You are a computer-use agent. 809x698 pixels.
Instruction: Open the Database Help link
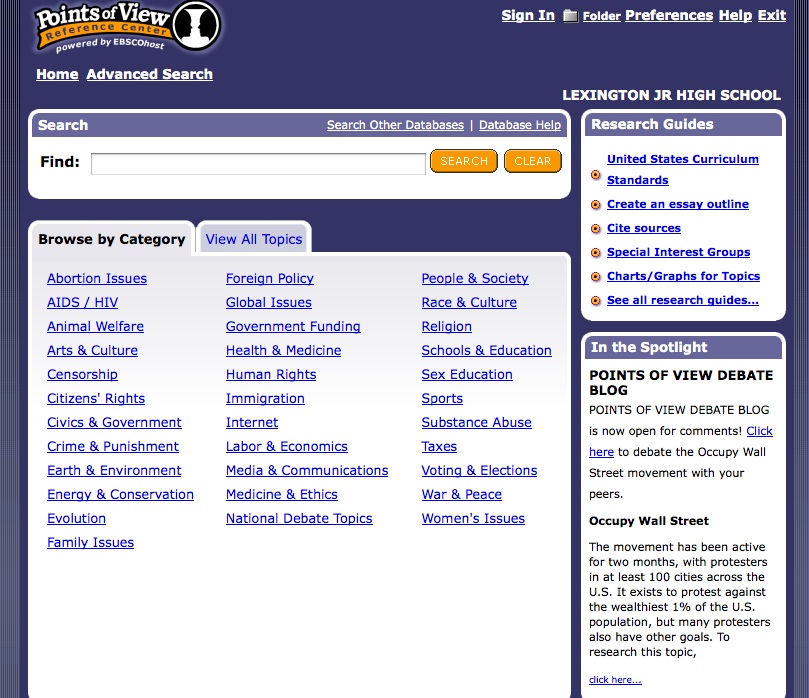tap(519, 125)
